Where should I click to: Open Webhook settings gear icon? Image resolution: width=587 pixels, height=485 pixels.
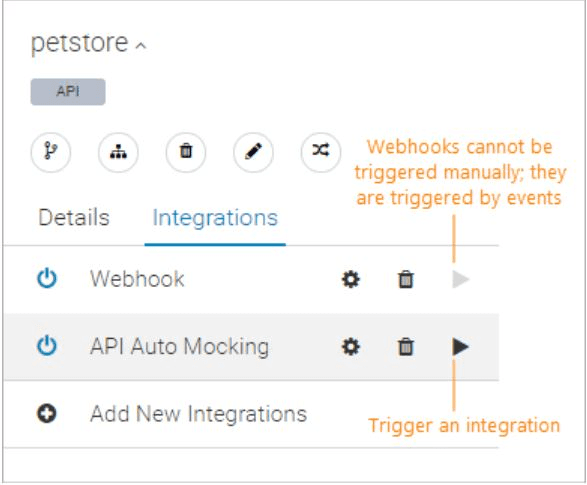click(x=351, y=279)
